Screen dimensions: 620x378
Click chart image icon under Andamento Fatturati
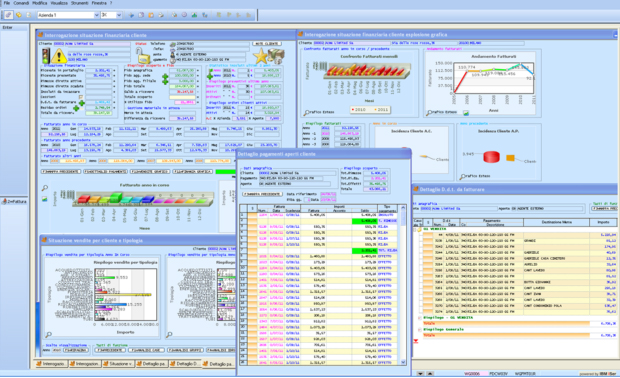tap(466, 113)
